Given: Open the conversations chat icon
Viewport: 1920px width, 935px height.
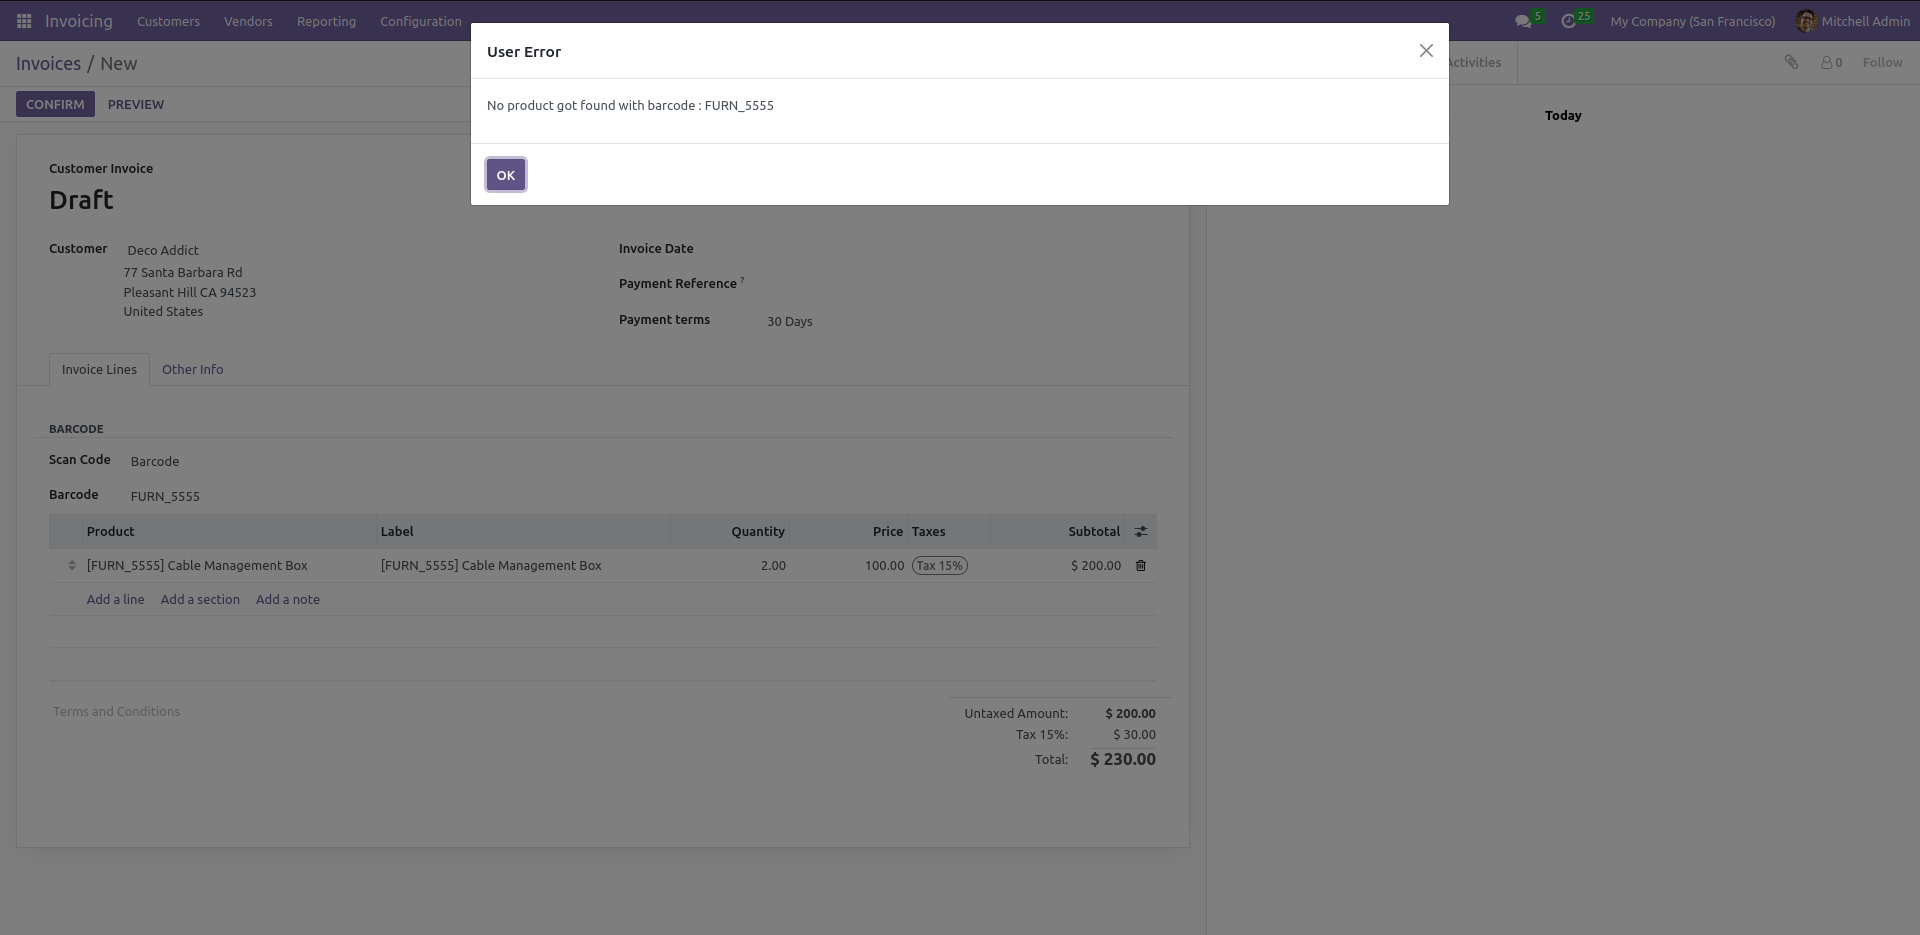Looking at the screenshot, I should 1523,21.
